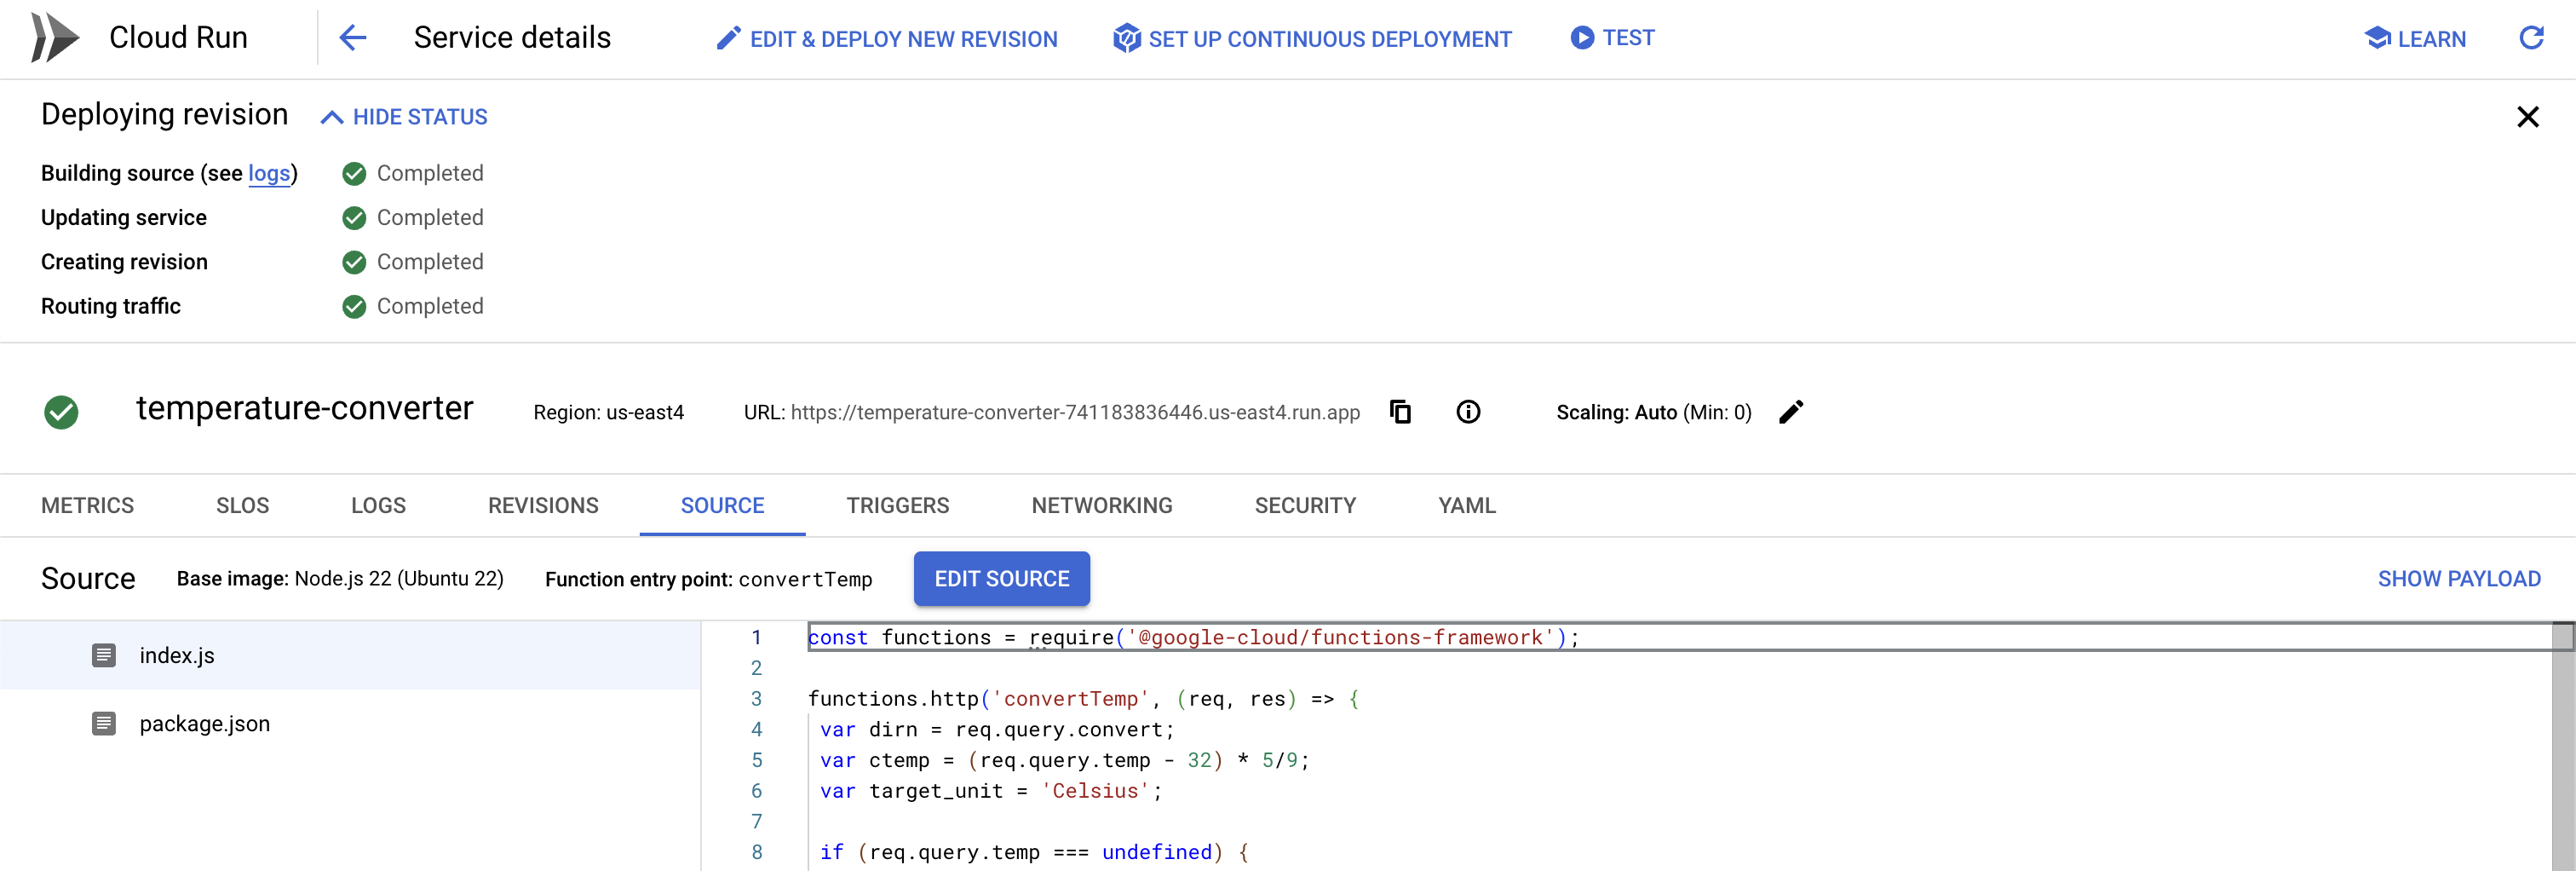Click the 'var dirn' code line
This screenshot has width=2576, height=871.
tap(997, 730)
